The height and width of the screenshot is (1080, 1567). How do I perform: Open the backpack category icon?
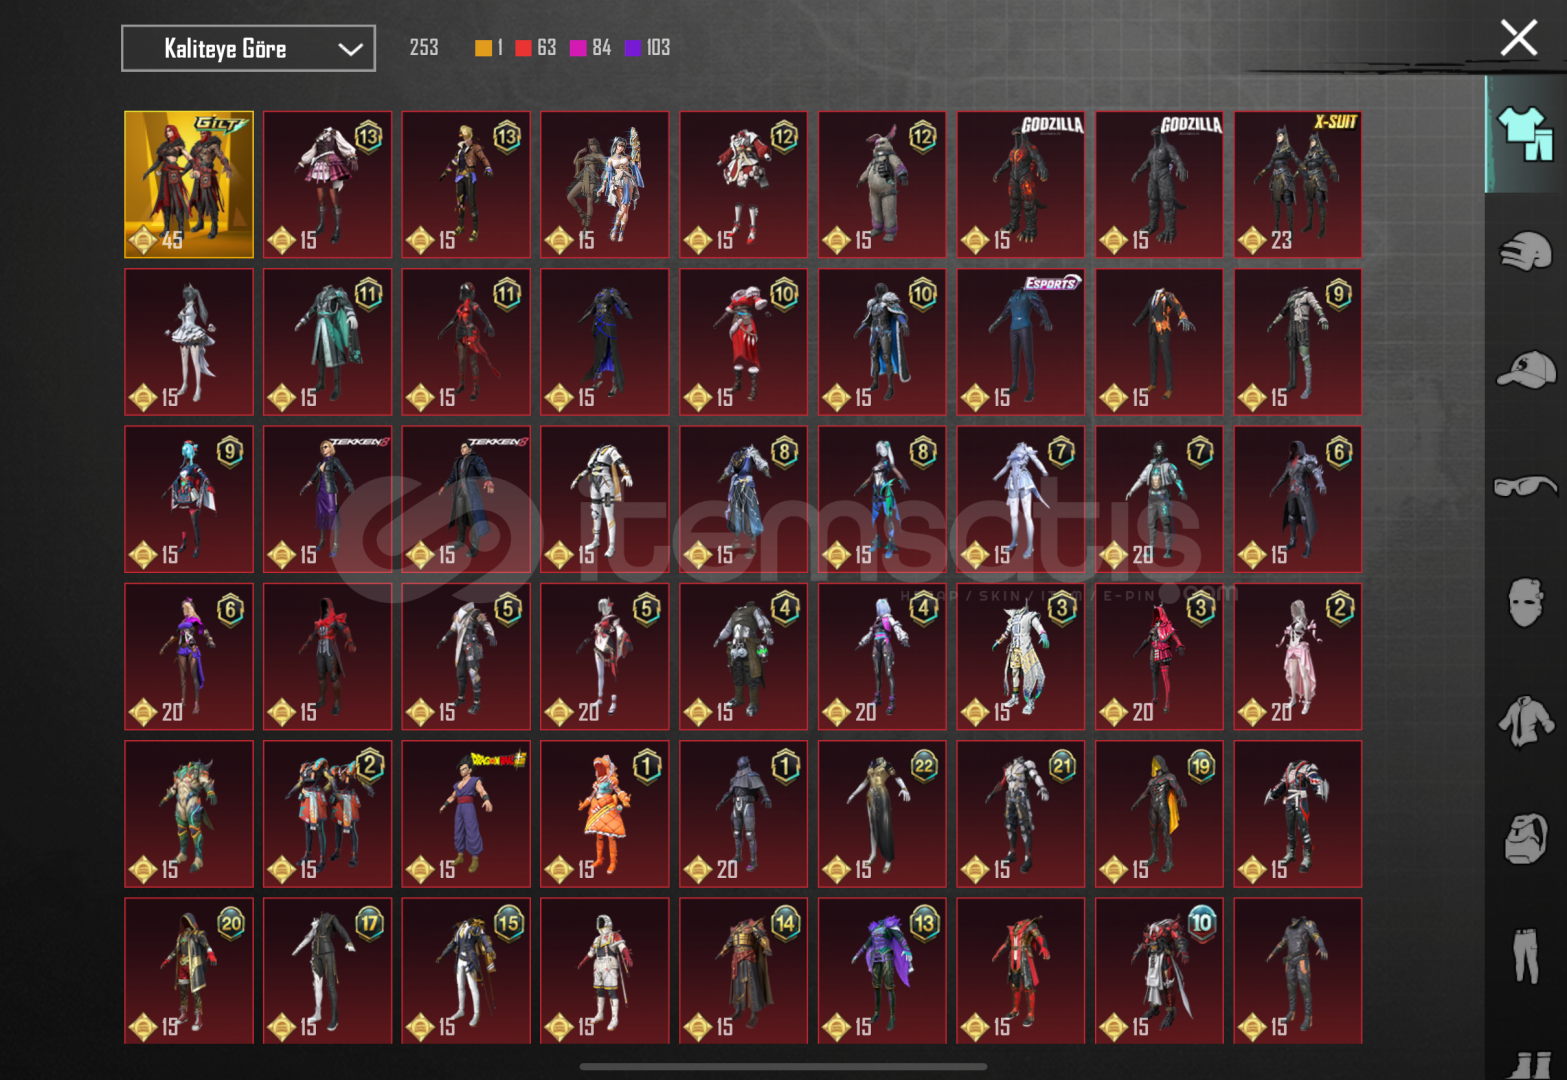point(1524,838)
